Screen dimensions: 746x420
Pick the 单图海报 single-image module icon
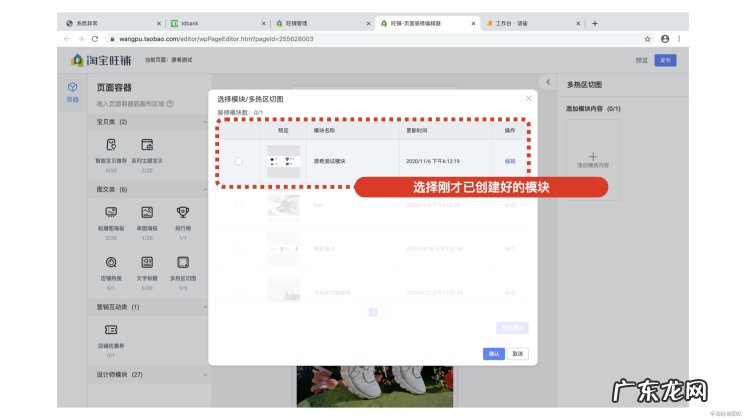pos(147,212)
